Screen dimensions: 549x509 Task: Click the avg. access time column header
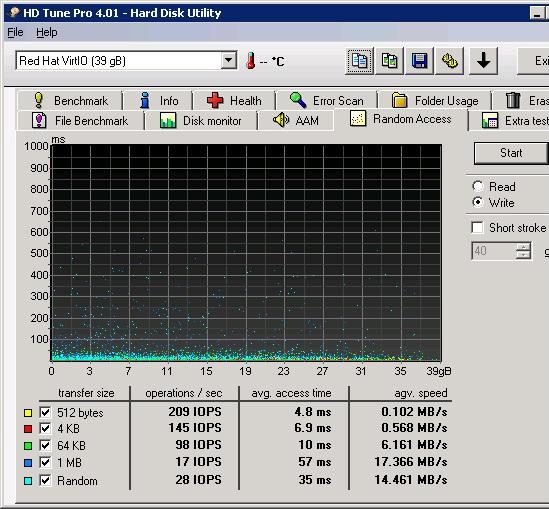(x=291, y=393)
